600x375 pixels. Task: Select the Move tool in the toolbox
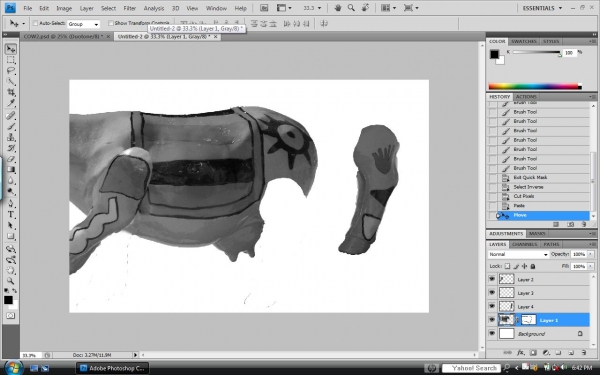pos(11,49)
